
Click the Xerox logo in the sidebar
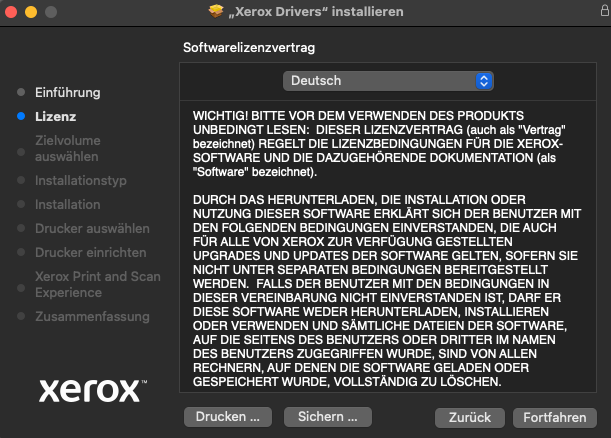pos(92,389)
